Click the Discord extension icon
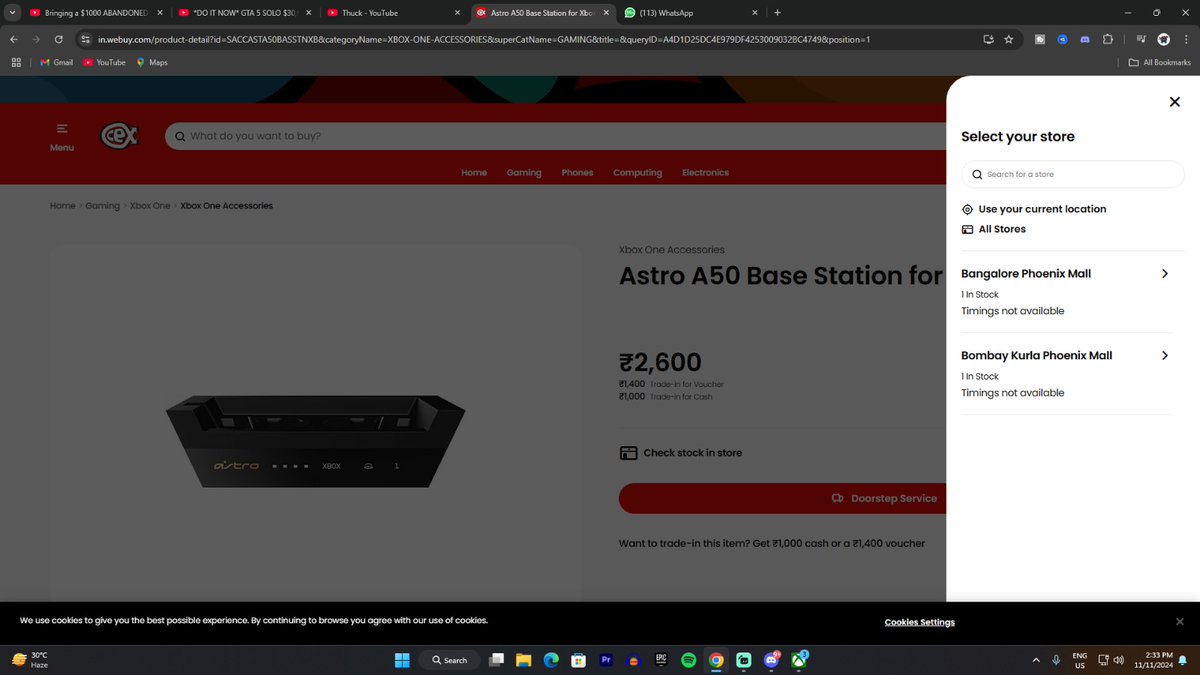Image resolution: width=1200 pixels, height=675 pixels. pyautogui.click(x=1085, y=39)
